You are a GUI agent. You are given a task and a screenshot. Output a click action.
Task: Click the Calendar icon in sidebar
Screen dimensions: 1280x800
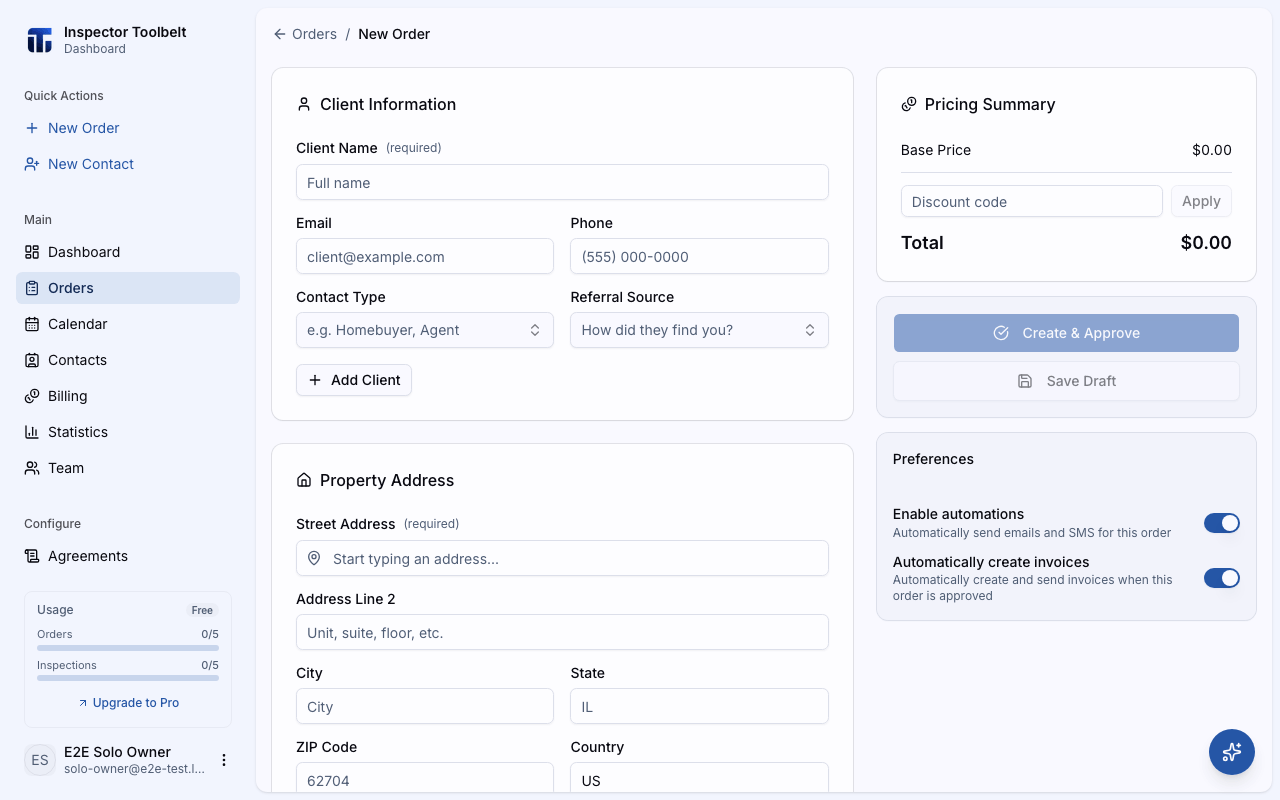tap(32, 324)
